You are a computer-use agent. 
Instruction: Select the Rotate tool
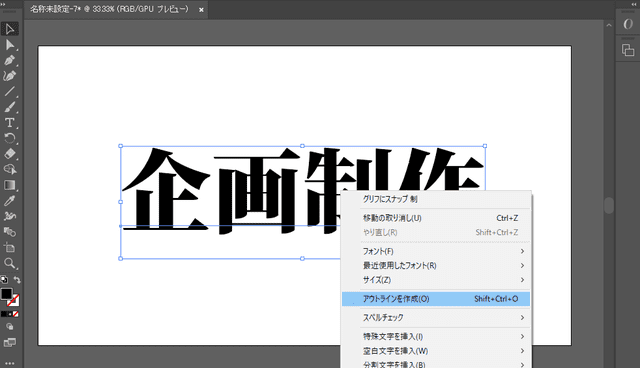[9, 138]
